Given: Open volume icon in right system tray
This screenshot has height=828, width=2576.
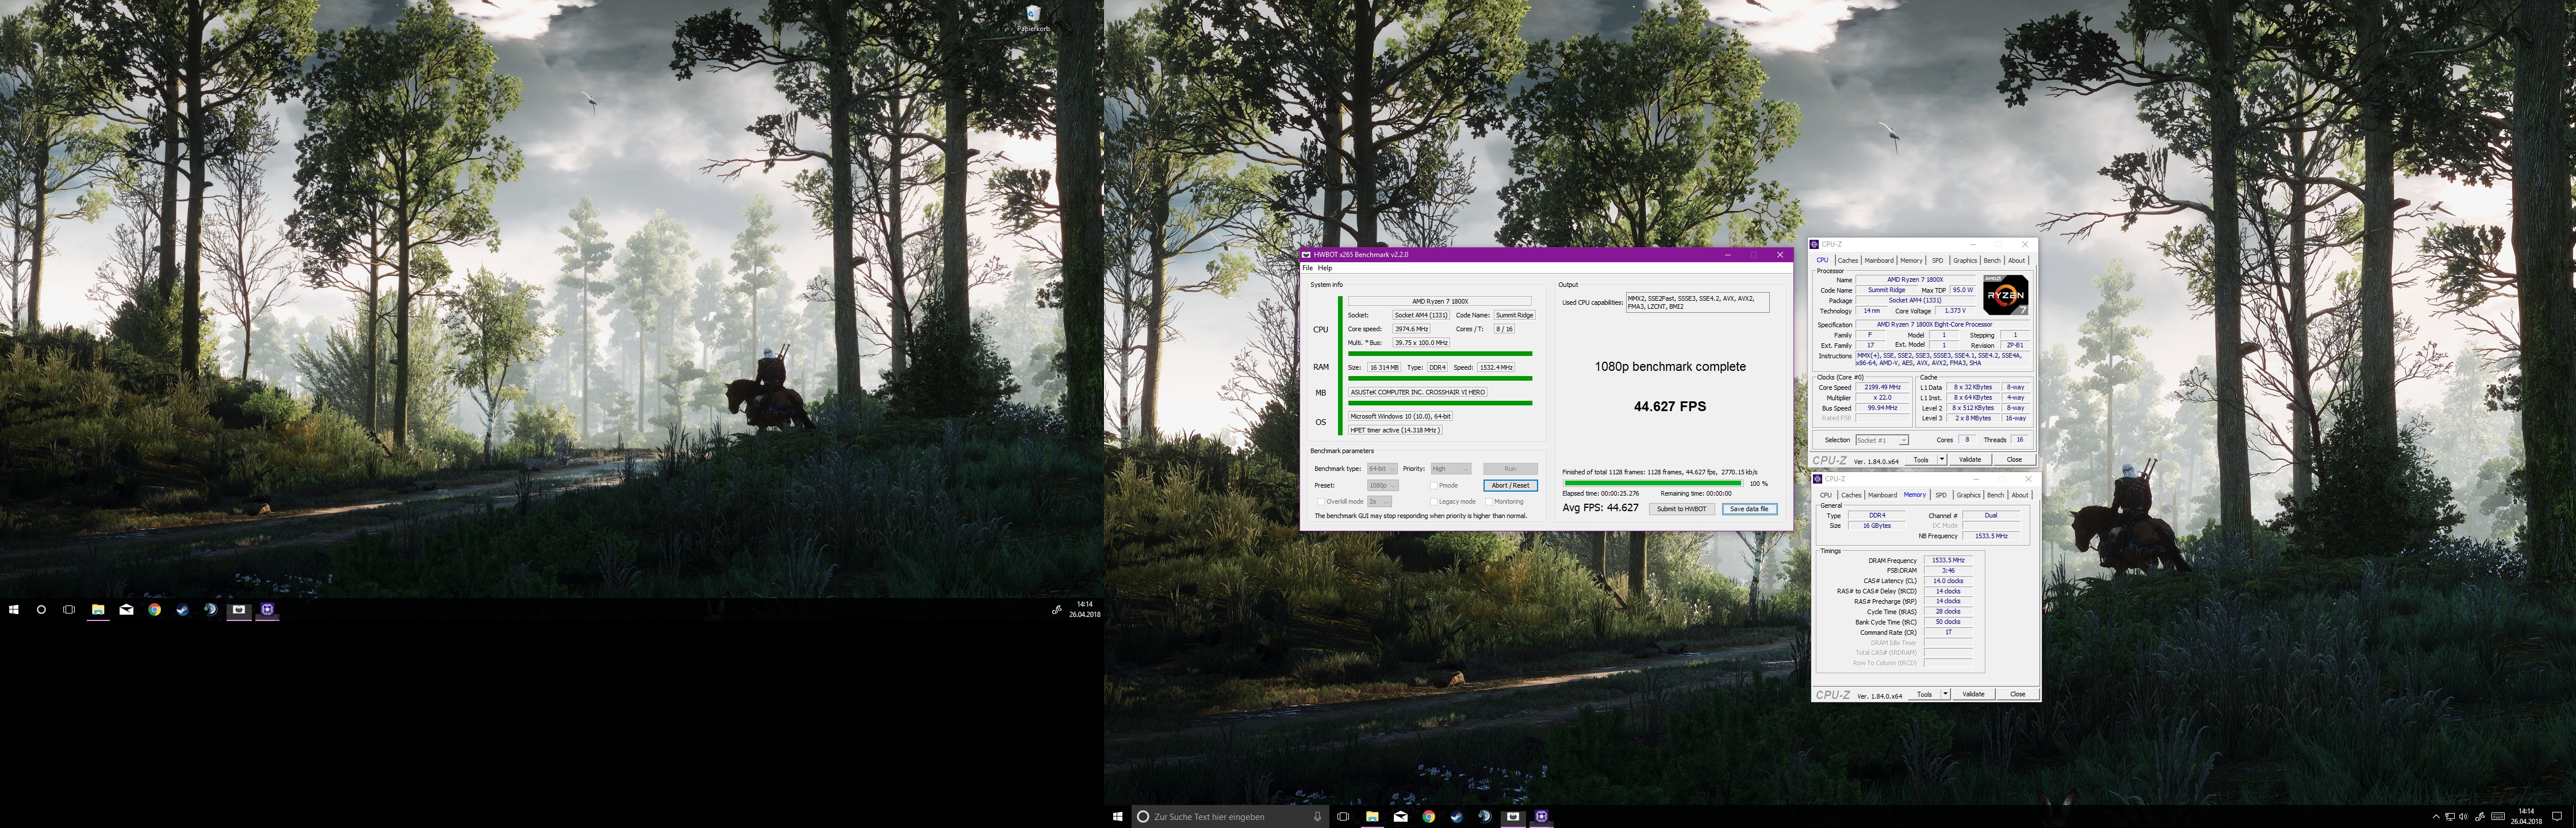Looking at the screenshot, I should 2463,816.
